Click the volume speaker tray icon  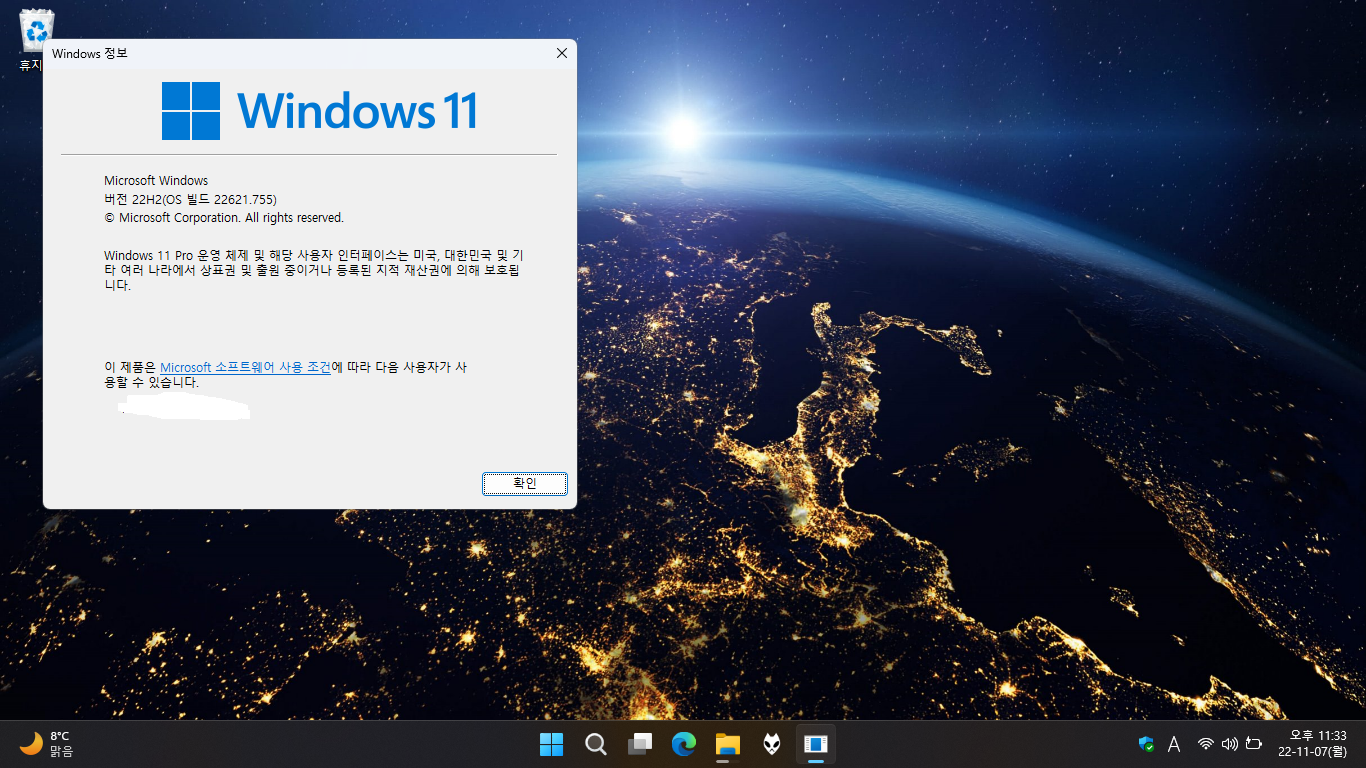tap(1230, 744)
